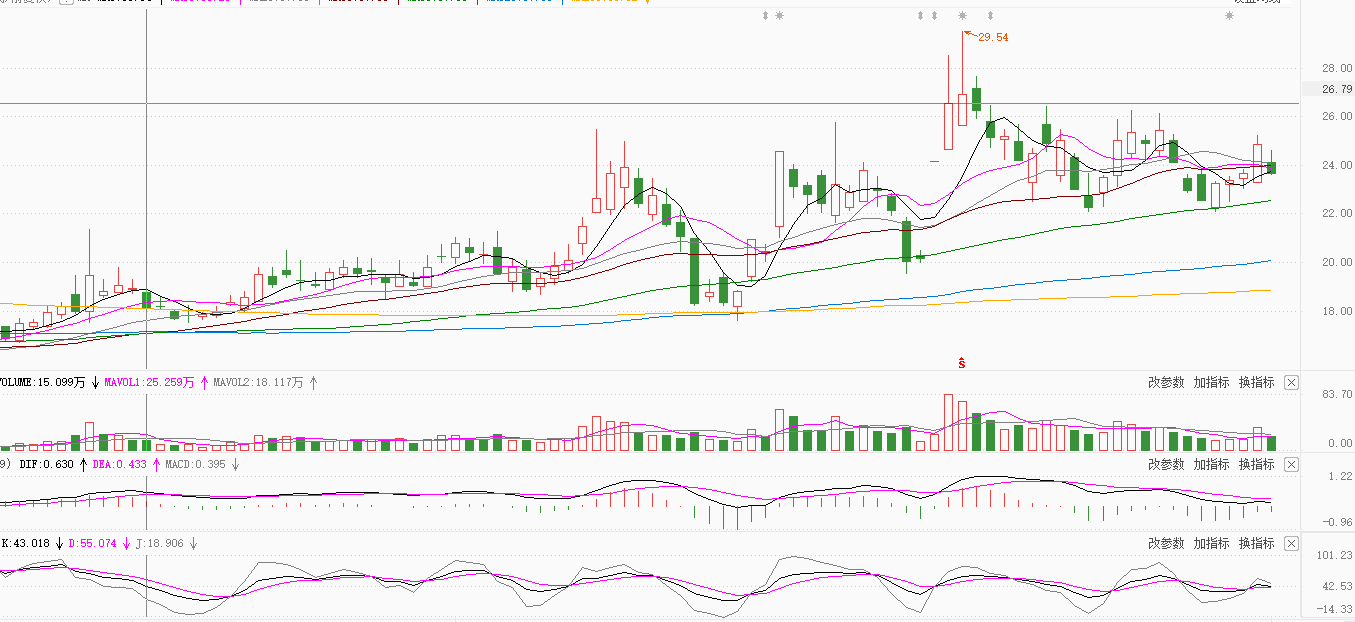Close the MACD indicator panel

pyautogui.click(x=1291, y=464)
